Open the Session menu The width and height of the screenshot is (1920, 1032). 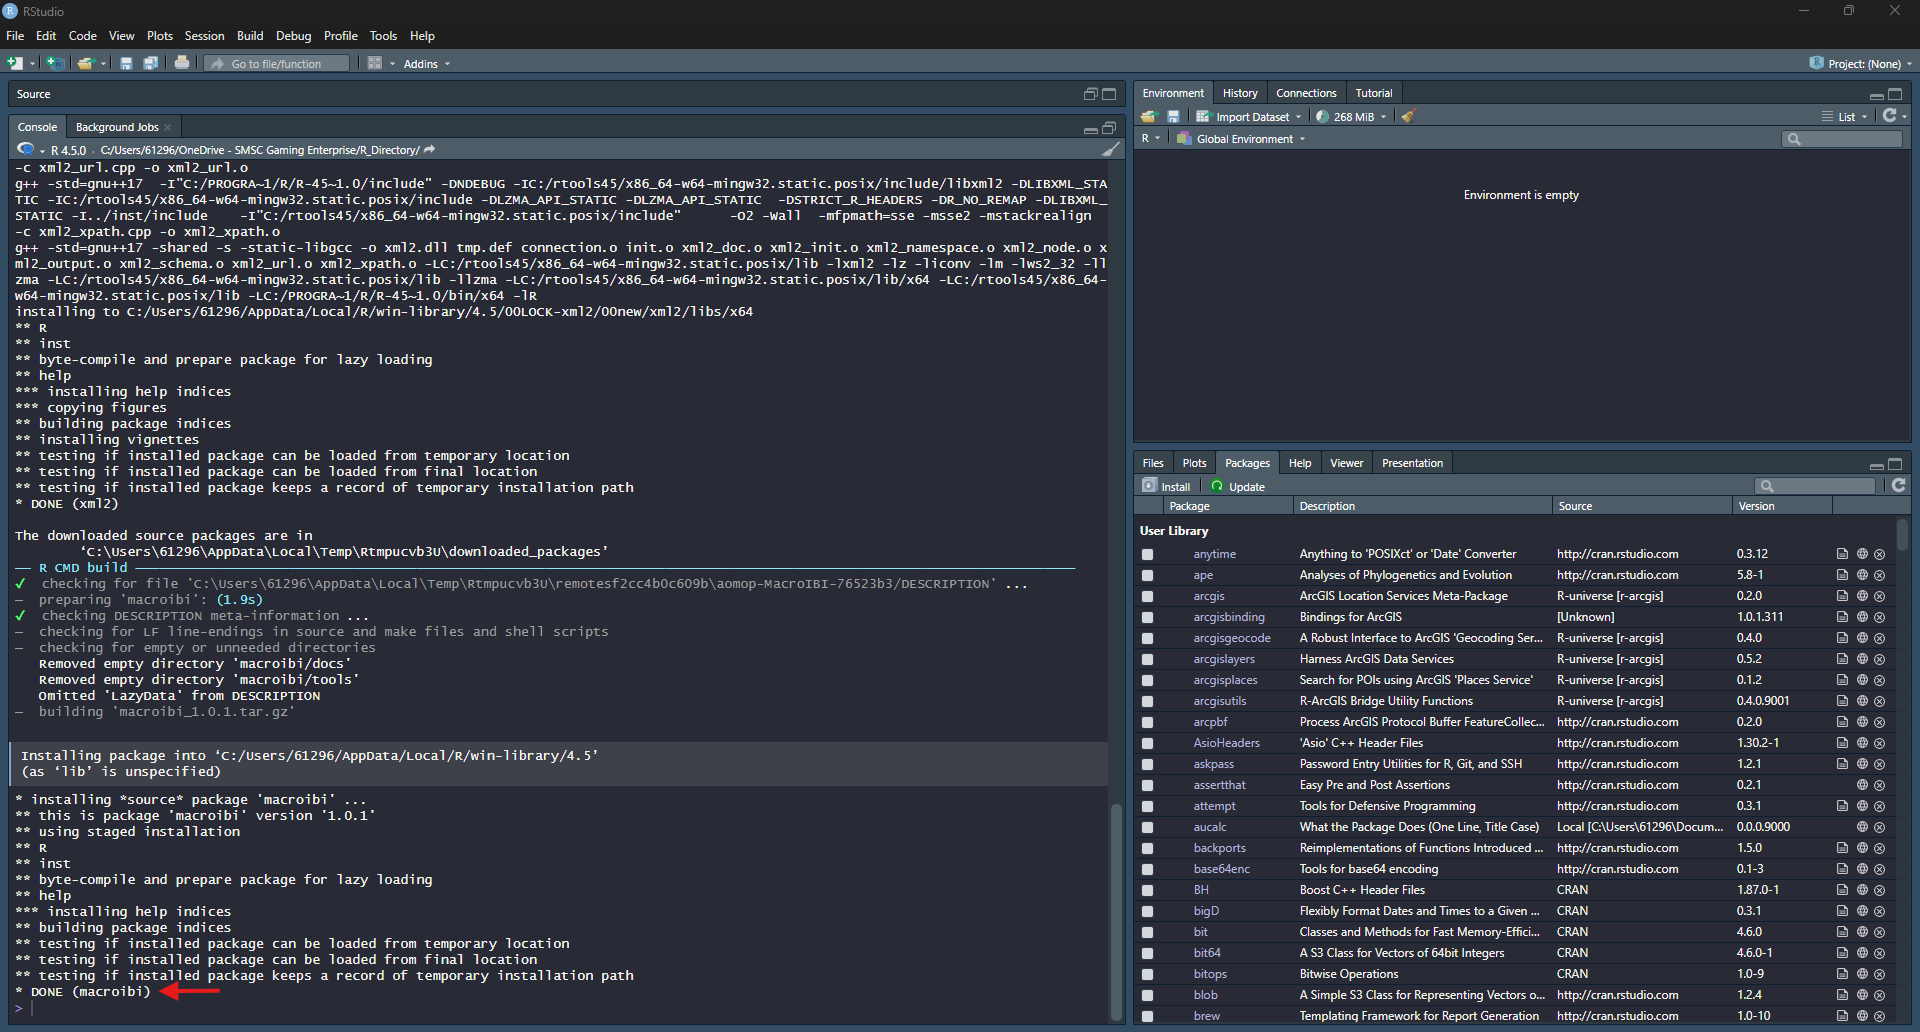point(204,36)
